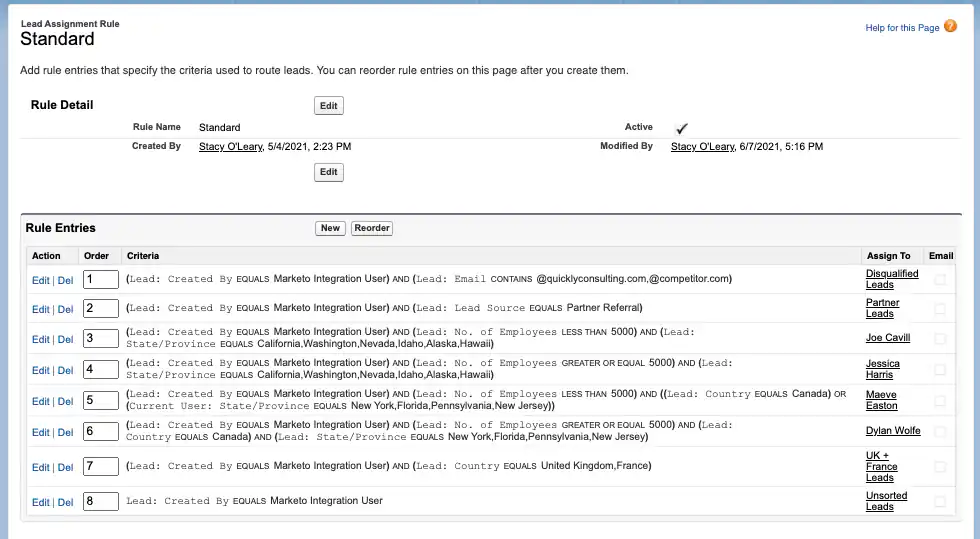Edit rule entry 6
Viewport: 980px width, 539px height.
41,432
